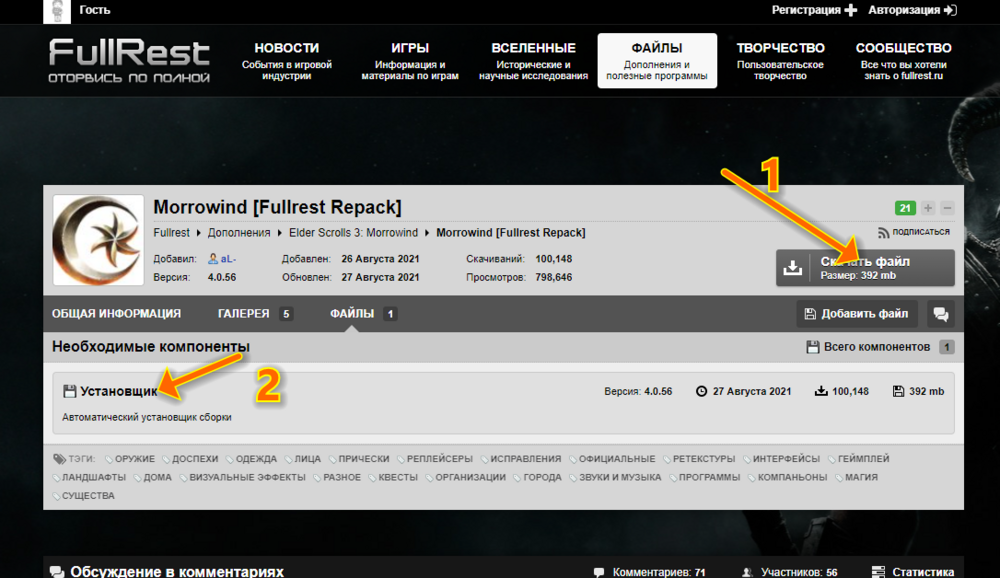Viewport: 1000px width, 578px height.
Task: Select the МАГИЯ tag
Action: pyautogui.click(x=861, y=477)
